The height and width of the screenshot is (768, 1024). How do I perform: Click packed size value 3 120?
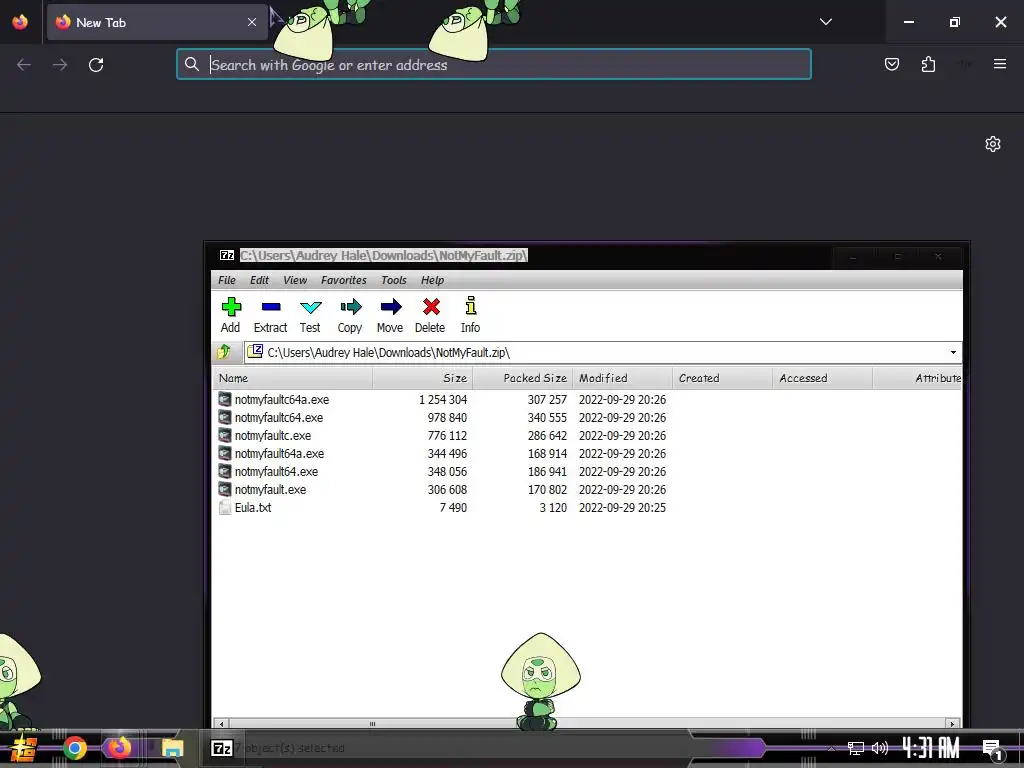[x=552, y=507]
